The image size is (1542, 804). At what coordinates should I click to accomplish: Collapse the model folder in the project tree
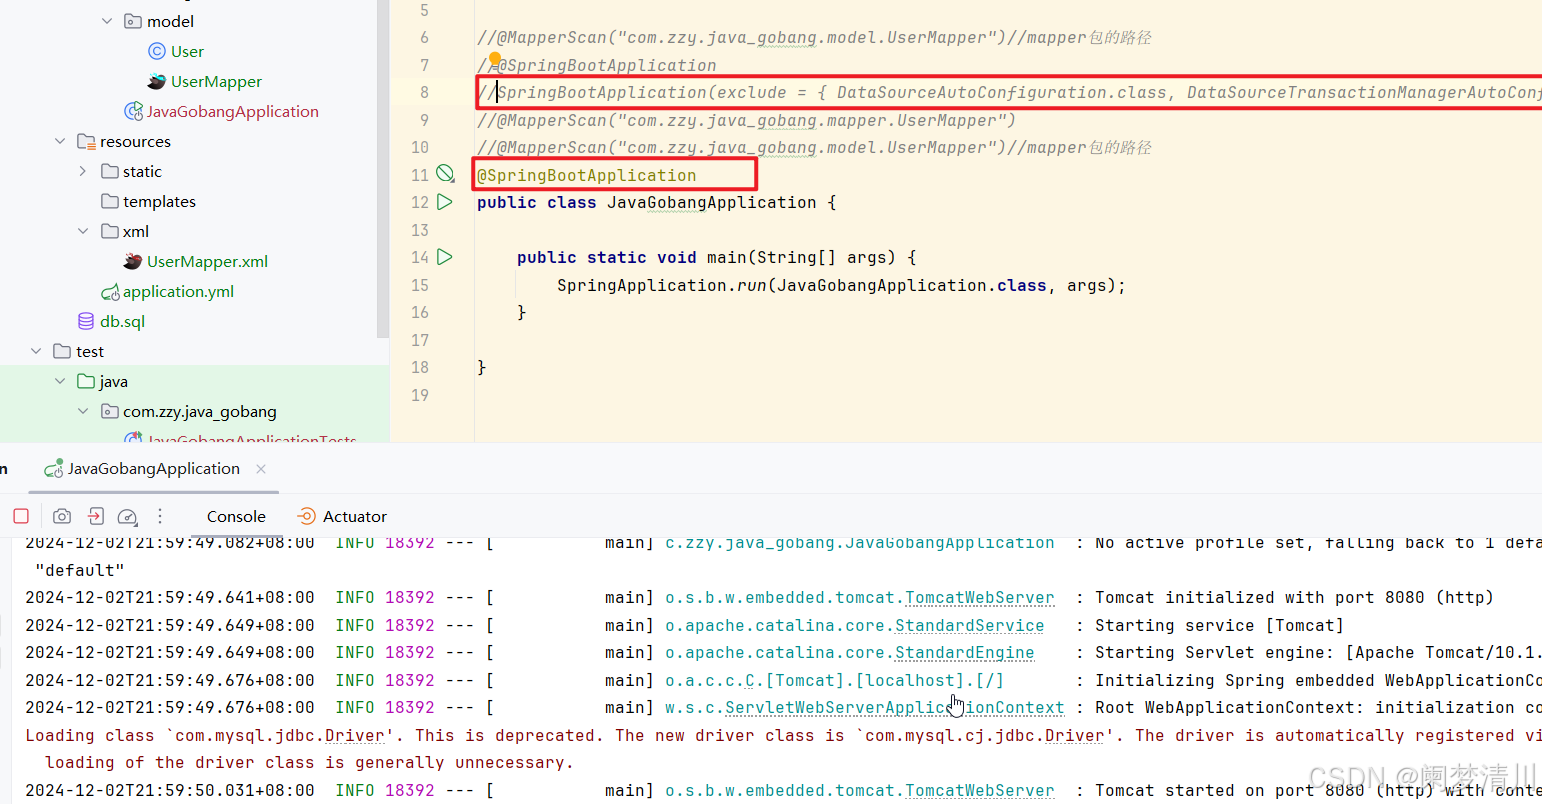coord(107,20)
